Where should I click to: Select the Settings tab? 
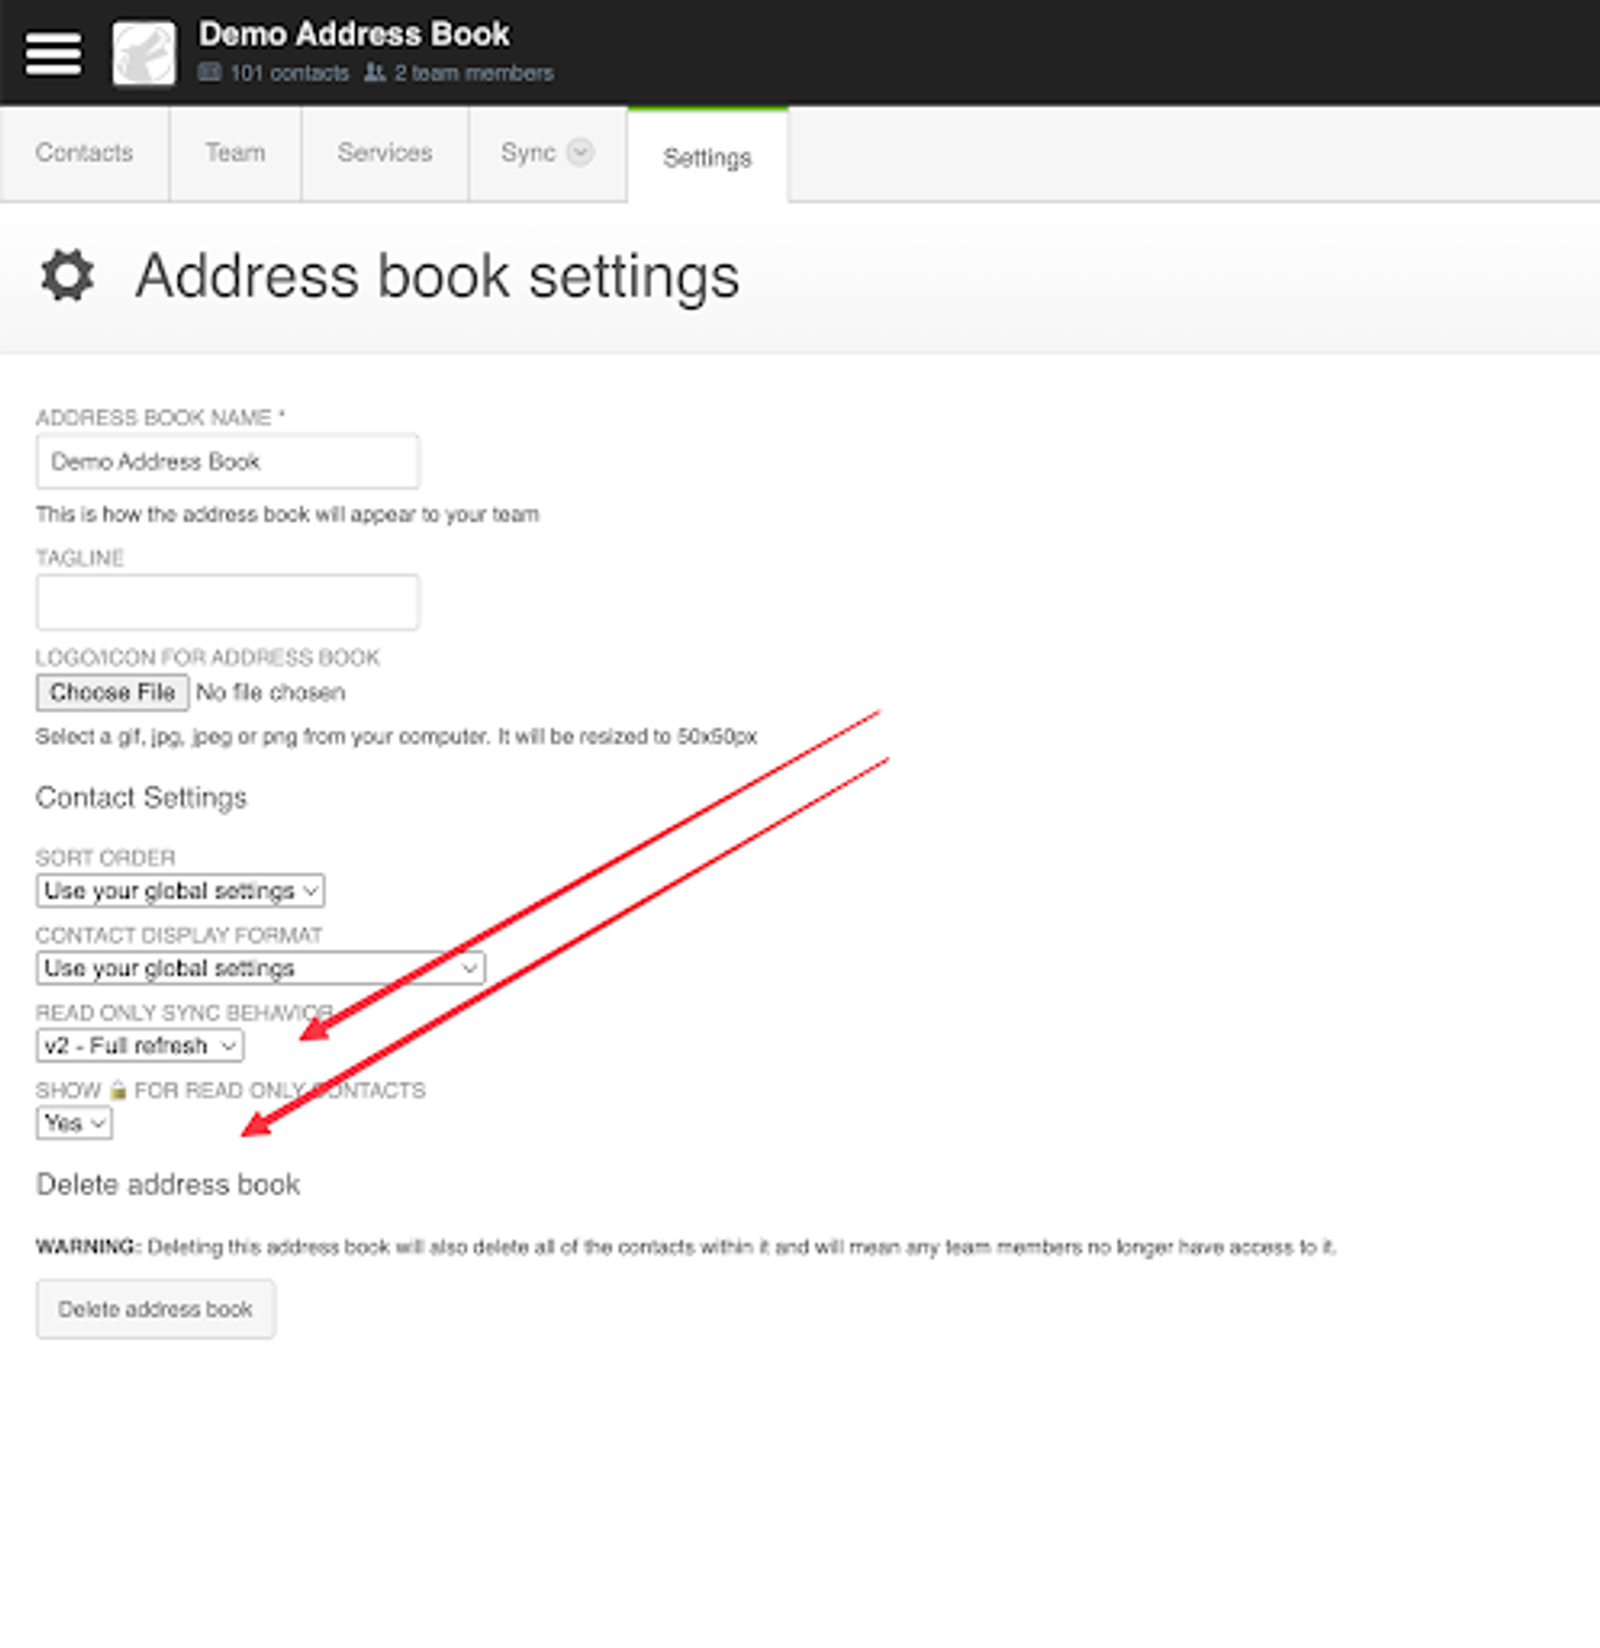707,157
